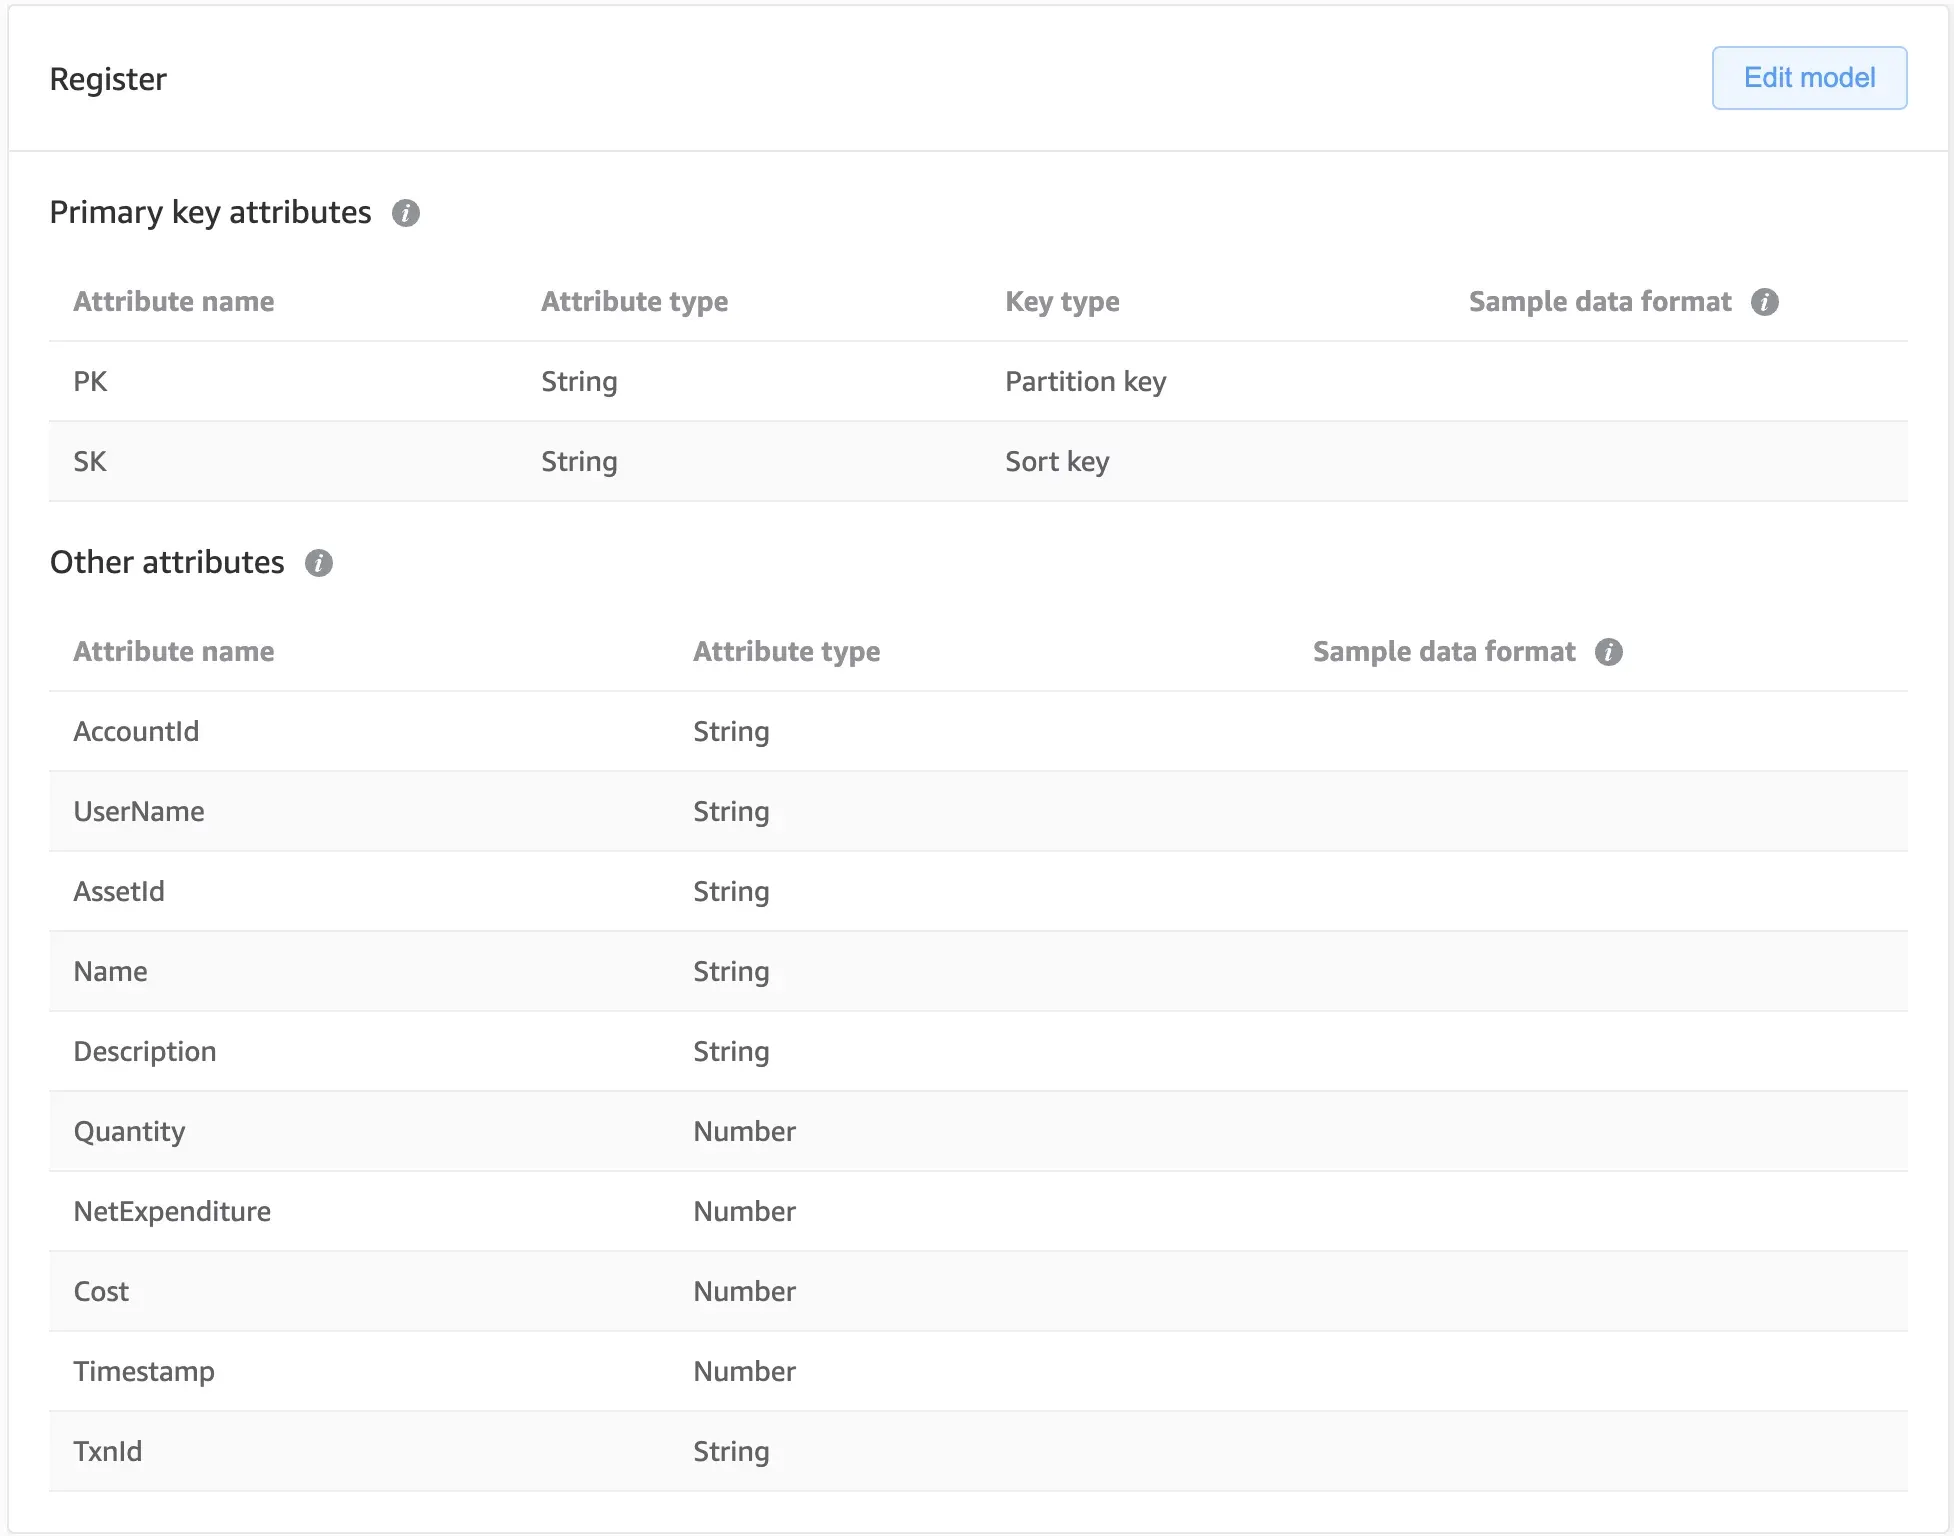The width and height of the screenshot is (1954, 1536).
Task: Click the TxnId attribute row
Action: coord(977,1452)
